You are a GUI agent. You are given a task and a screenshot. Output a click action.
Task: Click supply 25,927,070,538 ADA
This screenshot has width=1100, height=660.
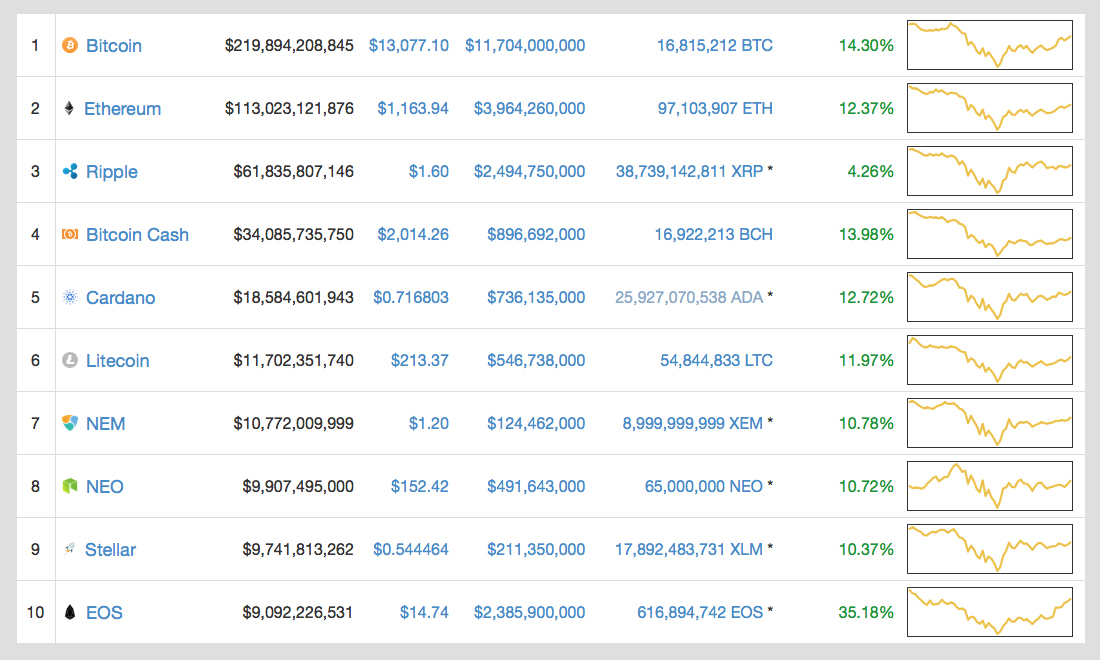689,297
